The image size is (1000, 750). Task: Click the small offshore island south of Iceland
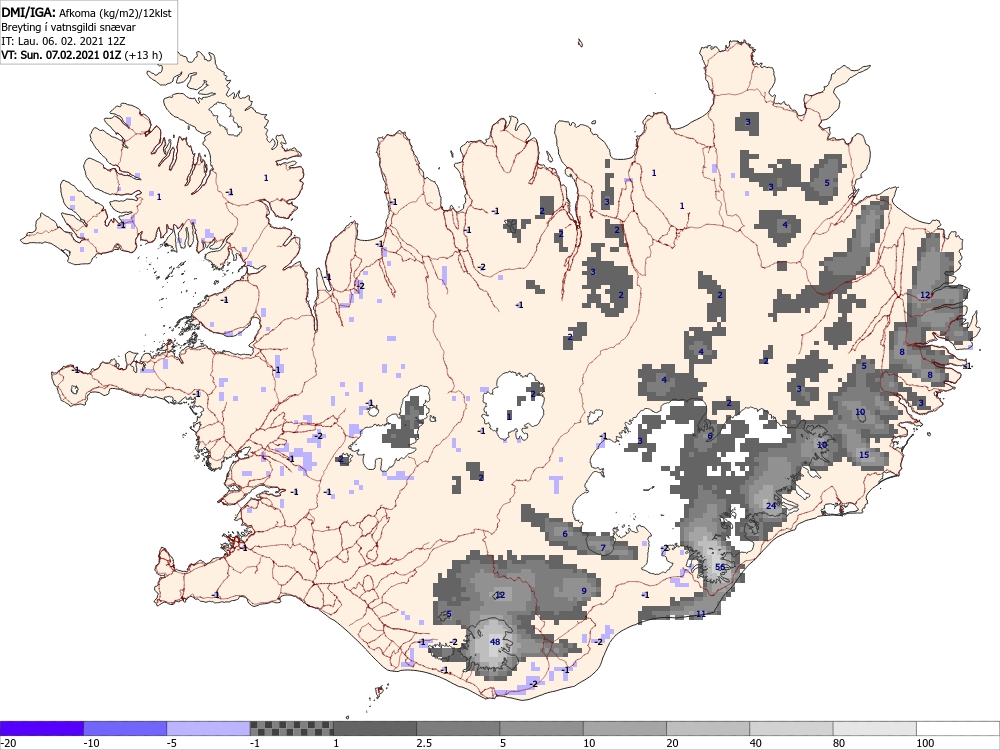(380, 690)
